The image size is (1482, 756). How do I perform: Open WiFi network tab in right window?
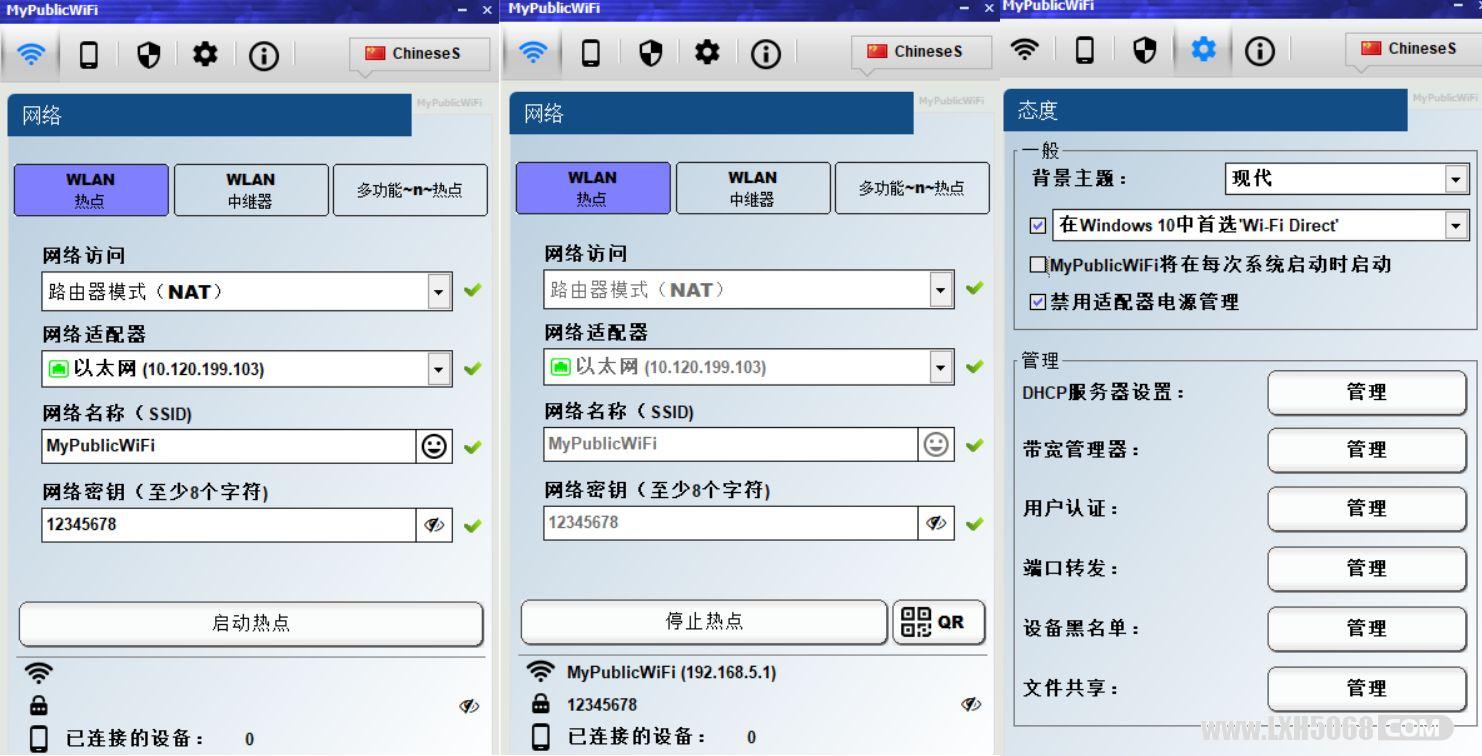[x=1025, y=48]
